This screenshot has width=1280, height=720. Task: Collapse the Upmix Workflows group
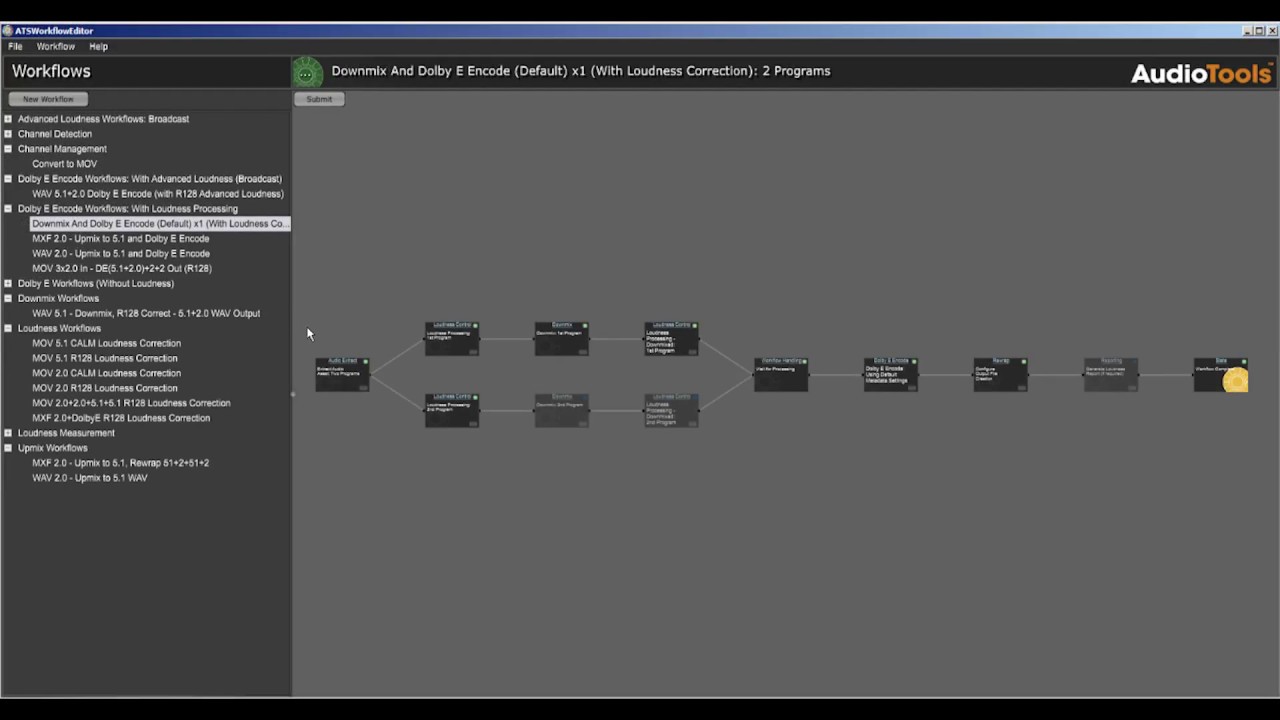pos(8,448)
